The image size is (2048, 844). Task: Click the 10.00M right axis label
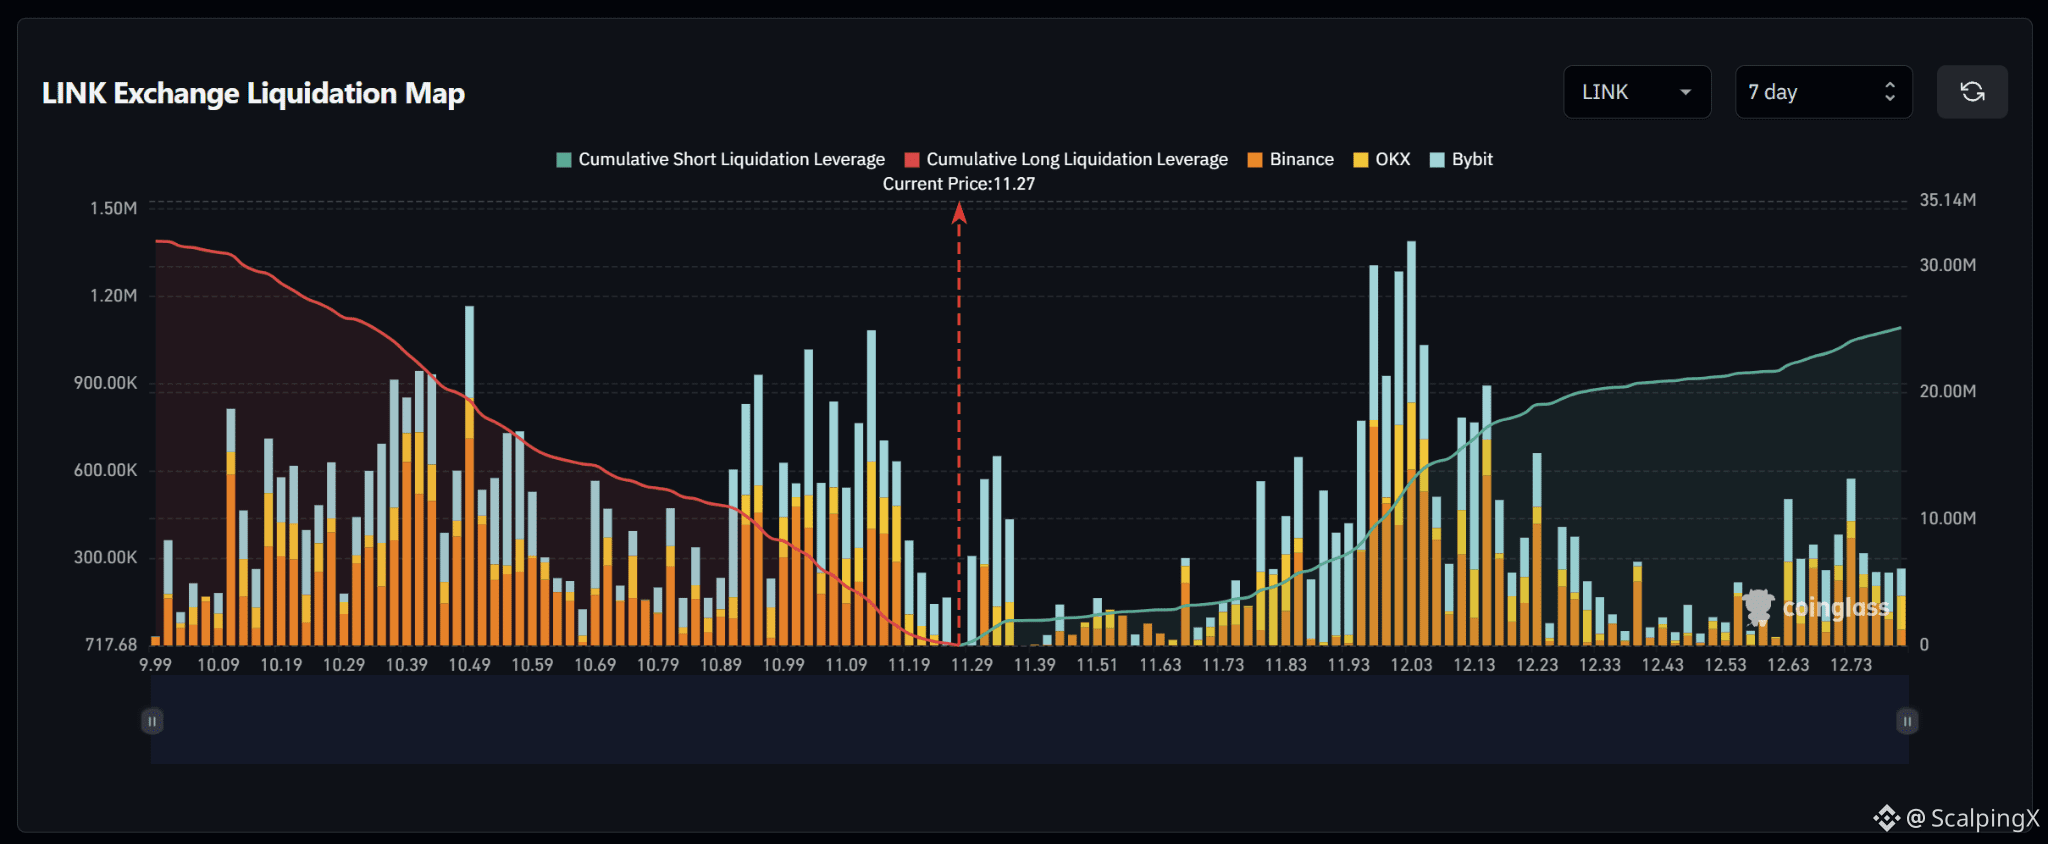1948,518
